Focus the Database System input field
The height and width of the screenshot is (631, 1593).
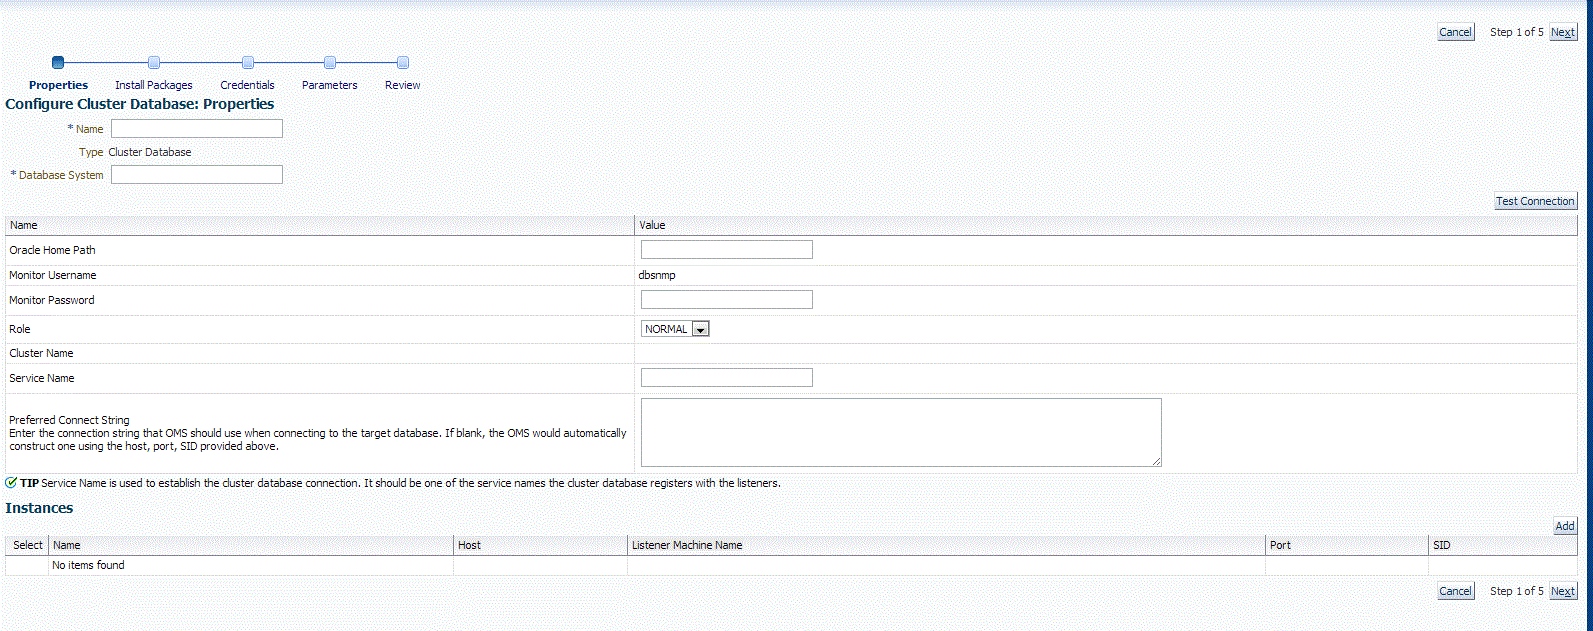pos(197,175)
